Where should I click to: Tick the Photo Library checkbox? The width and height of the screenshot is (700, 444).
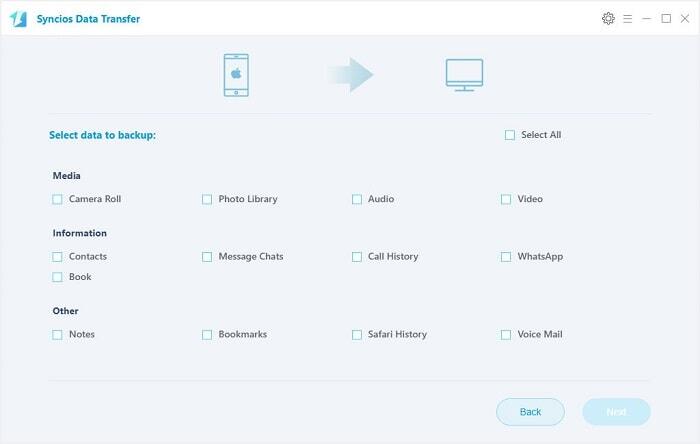coord(207,199)
